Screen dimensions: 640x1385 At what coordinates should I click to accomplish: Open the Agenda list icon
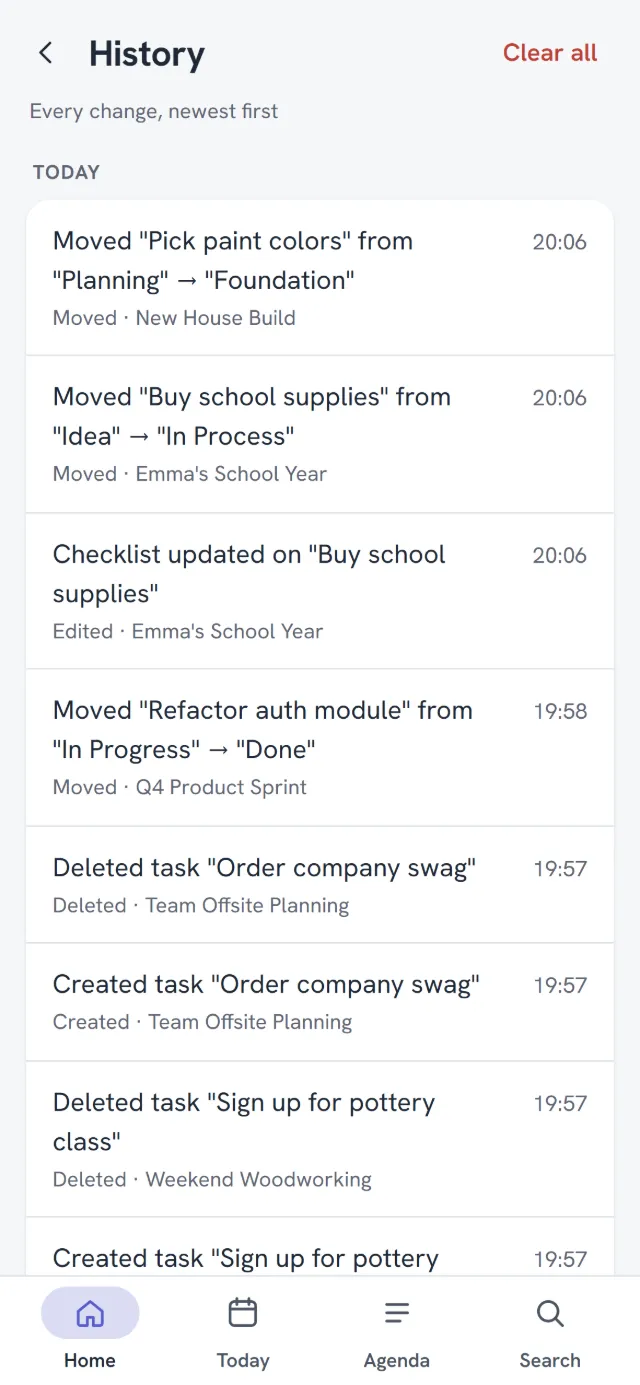click(397, 1313)
